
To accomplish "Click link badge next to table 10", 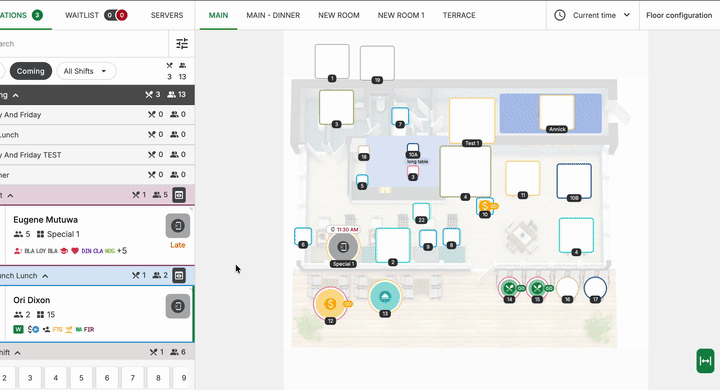I will point(494,206).
